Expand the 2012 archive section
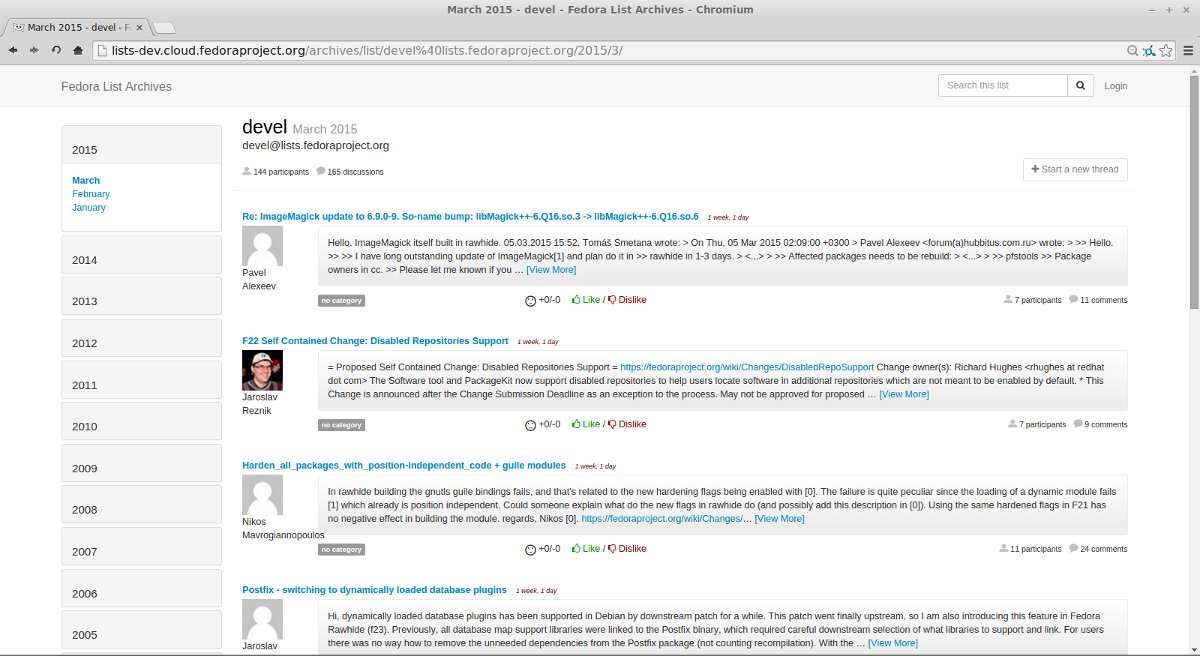Screen dimensions: 1200x656 [141, 343]
